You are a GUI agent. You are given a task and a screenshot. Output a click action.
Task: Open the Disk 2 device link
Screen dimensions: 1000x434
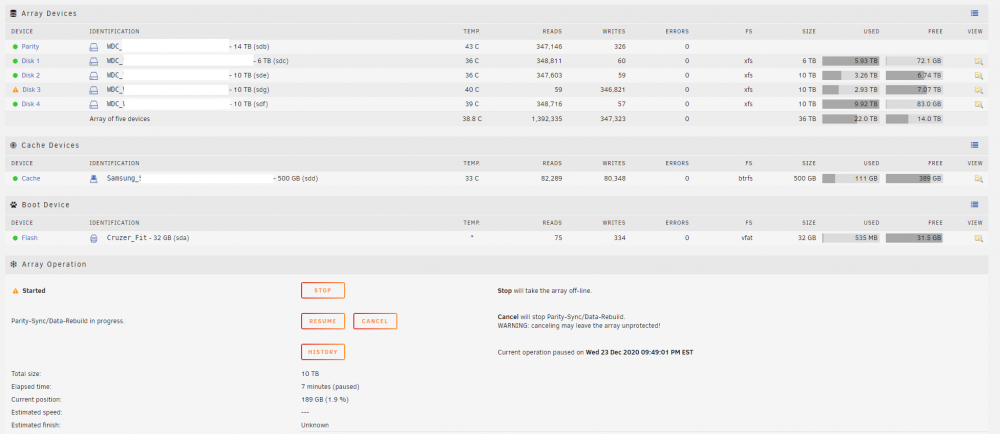tap(31, 75)
